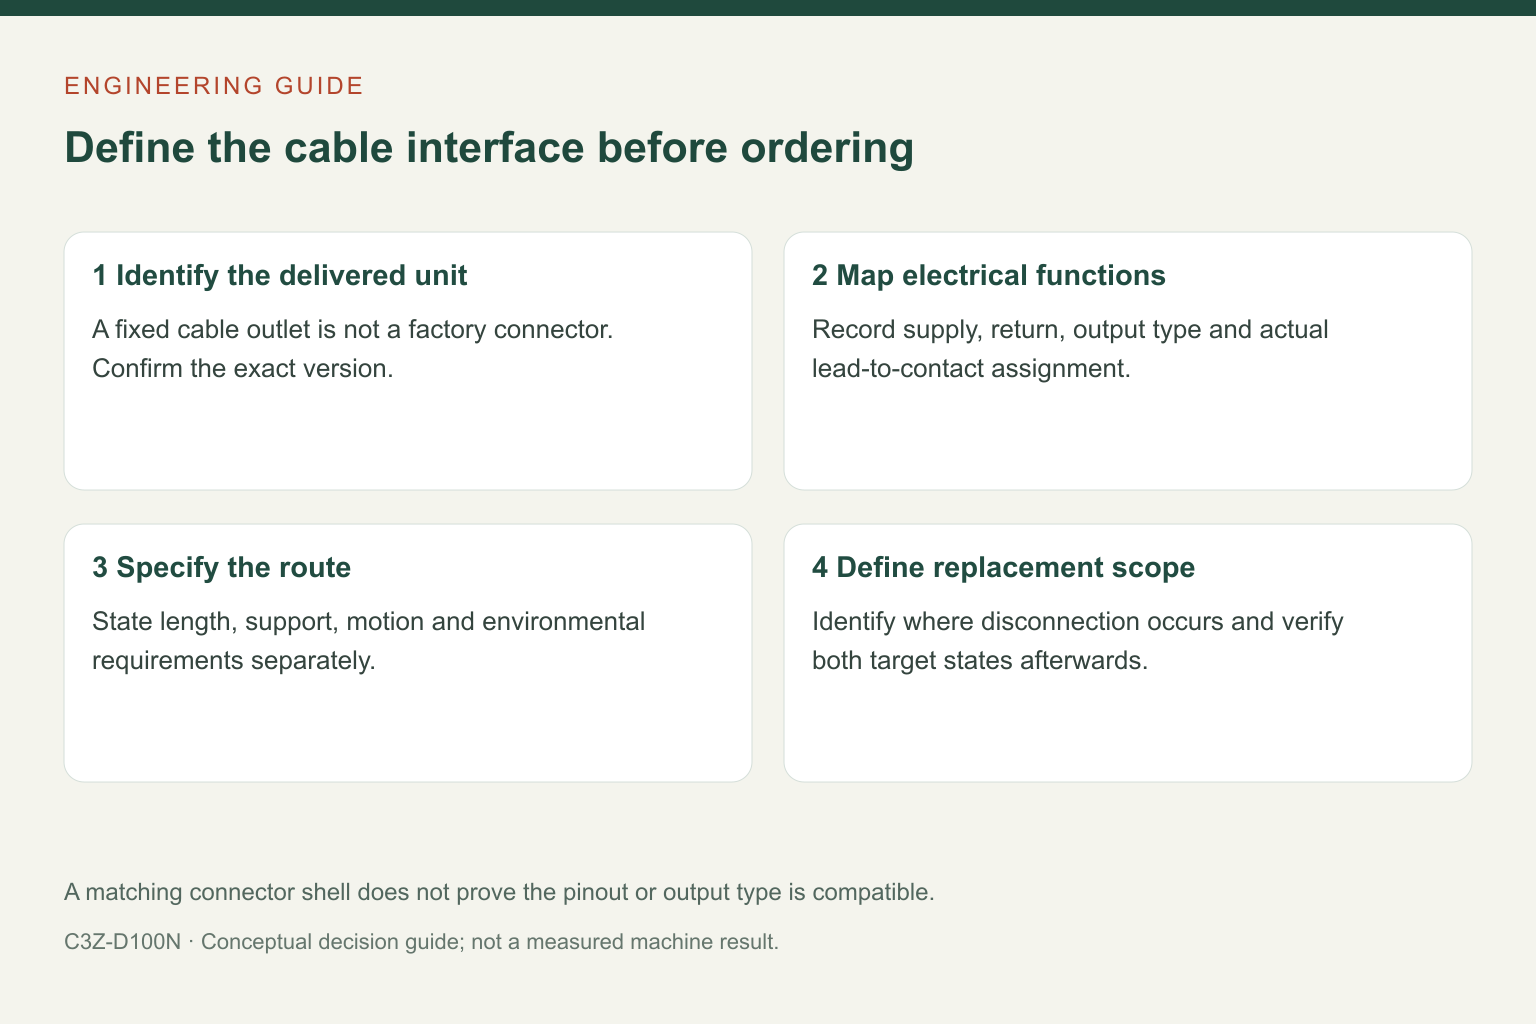Select the '3 Specify the route' heading

point(222,568)
